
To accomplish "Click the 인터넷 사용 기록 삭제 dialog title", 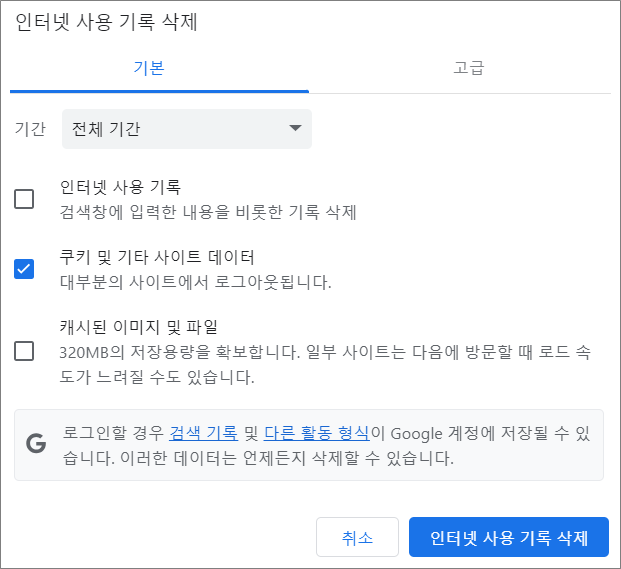I will coord(106,22).
